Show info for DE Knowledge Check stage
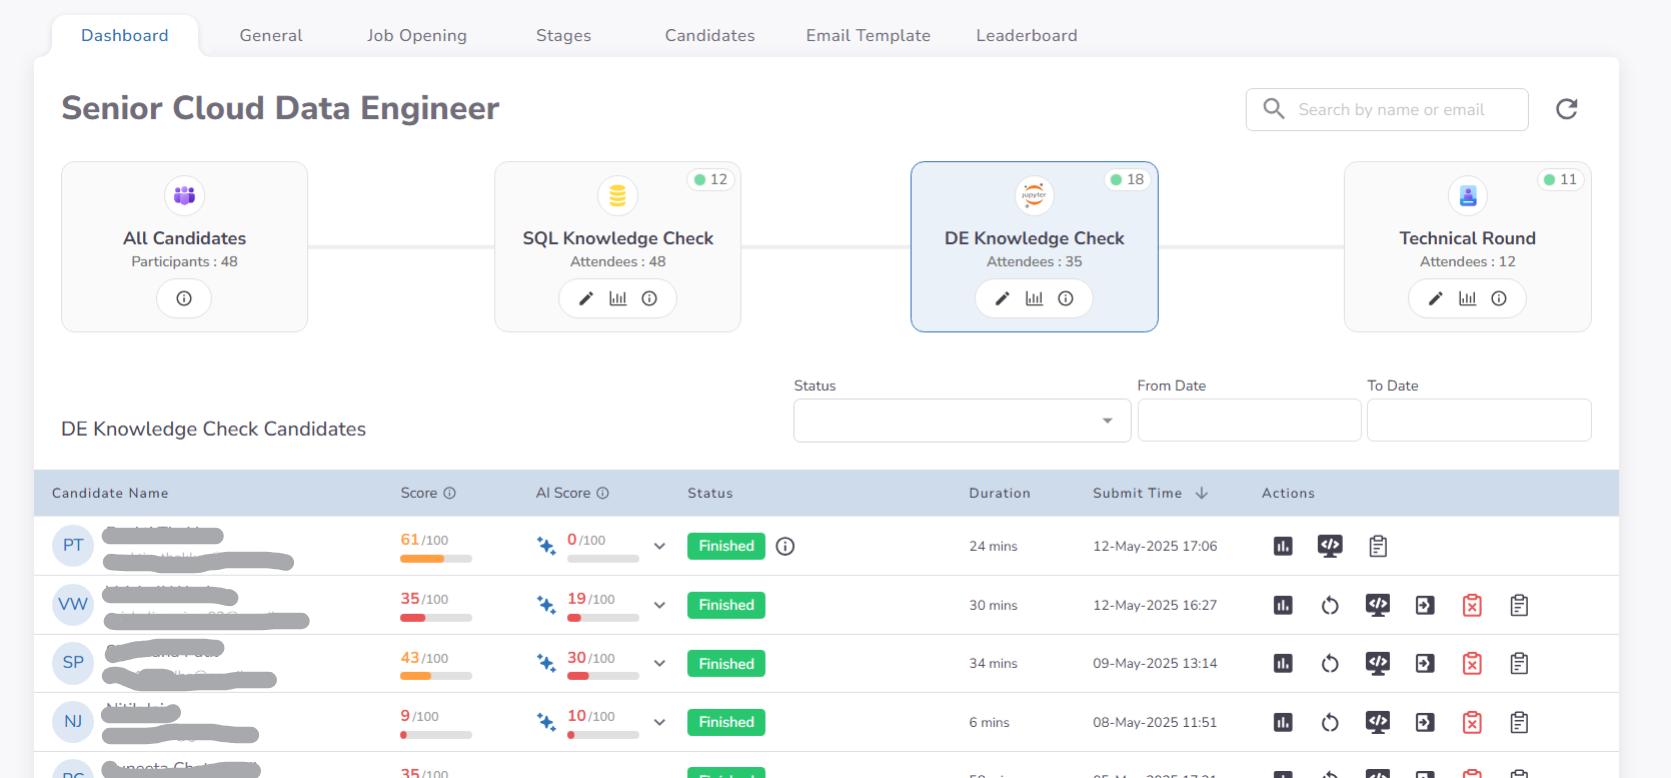This screenshot has width=1671, height=778. point(1066,298)
